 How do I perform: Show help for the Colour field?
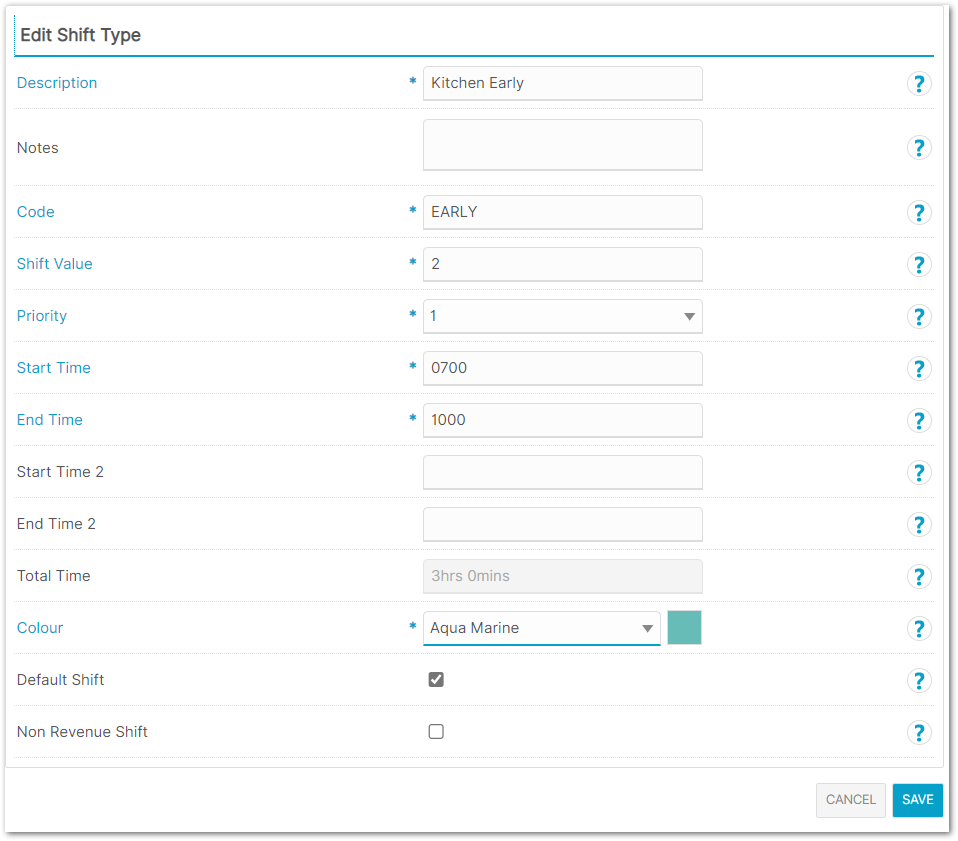point(919,628)
